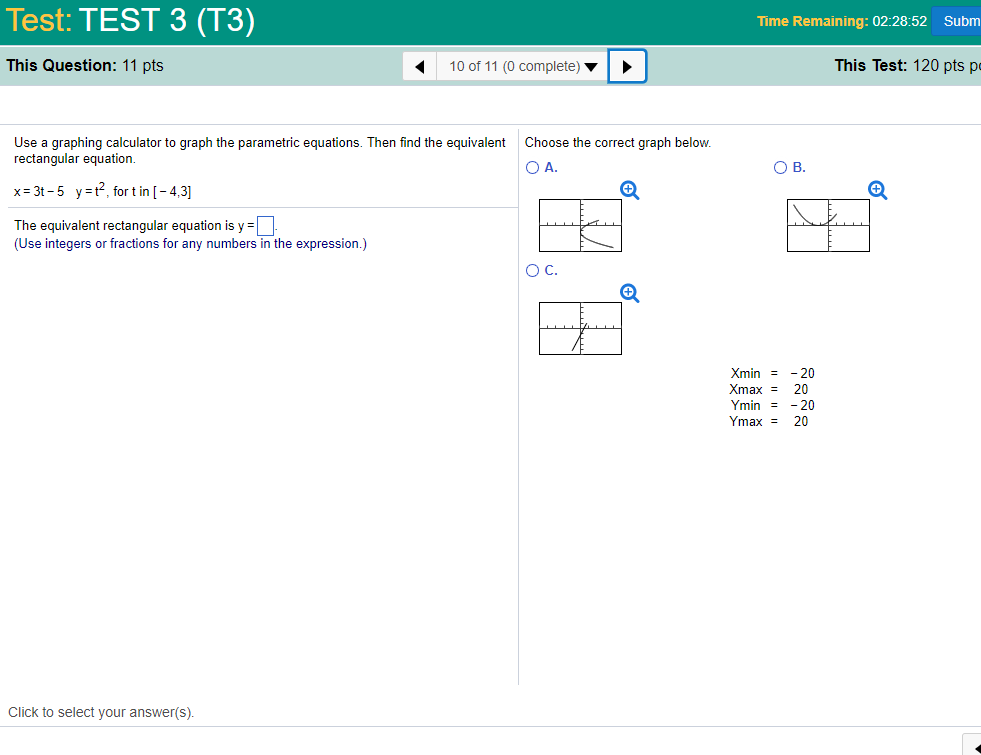
Task: Enlarge graph B with magnifier icon
Action: (877, 190)
